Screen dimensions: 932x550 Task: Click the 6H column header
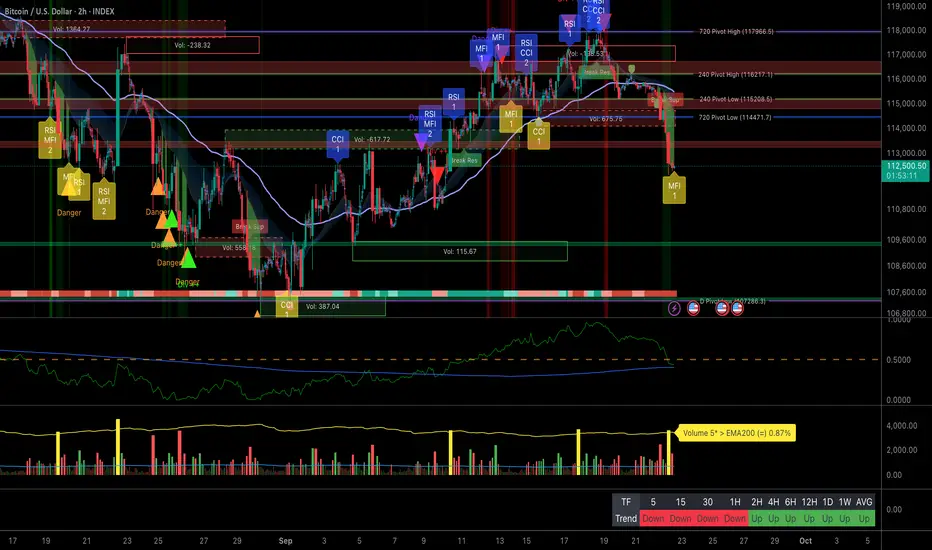click(x=790, y=502)
